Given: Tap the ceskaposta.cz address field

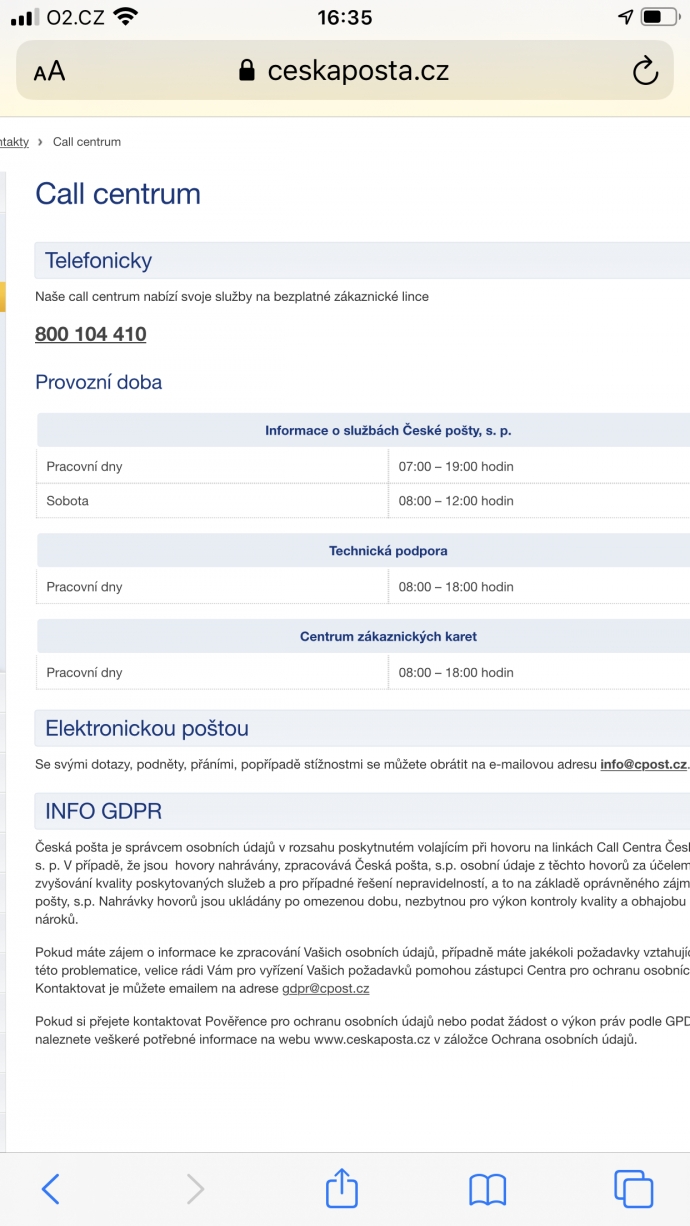Looking at the screenshot, I should [x=345, y=71].
